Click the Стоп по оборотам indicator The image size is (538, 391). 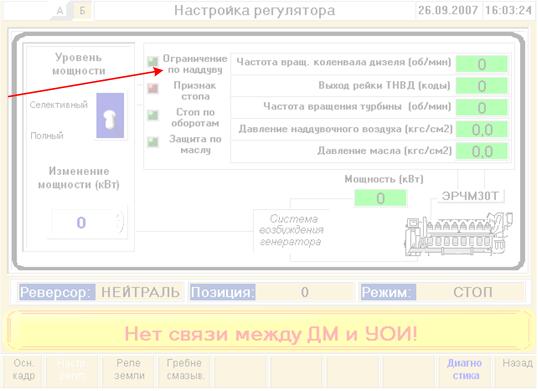[x=153, y=115]
